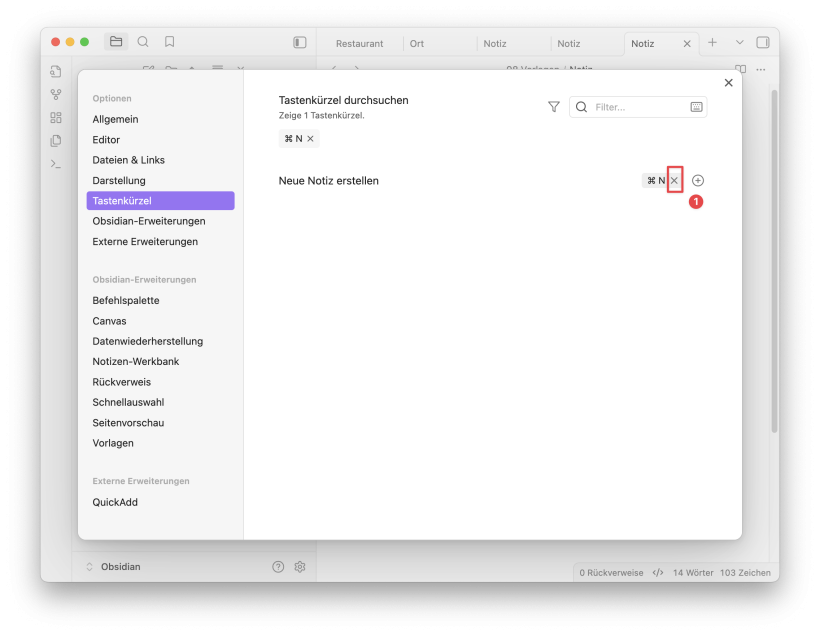Switch to the Restaurant tab
The width and height of the screenshot is (820, 635).
click(359, 44)
